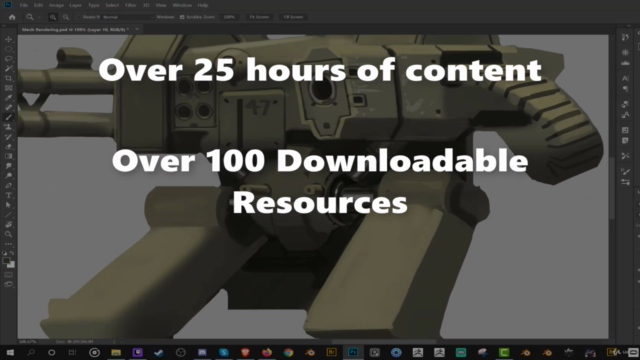
Task: Open the Type menu
Action: pos(93,5)
